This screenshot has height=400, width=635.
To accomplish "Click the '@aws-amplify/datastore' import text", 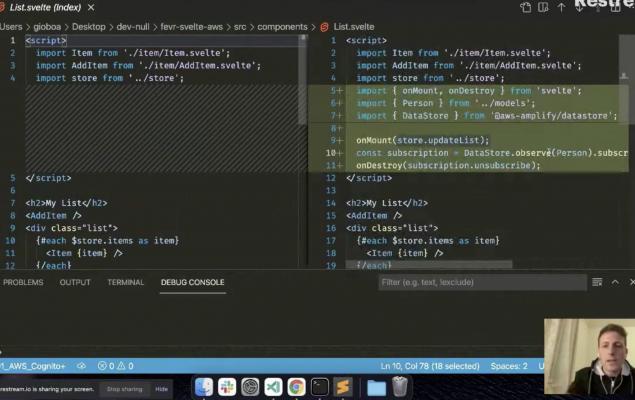I will point(551,116).
